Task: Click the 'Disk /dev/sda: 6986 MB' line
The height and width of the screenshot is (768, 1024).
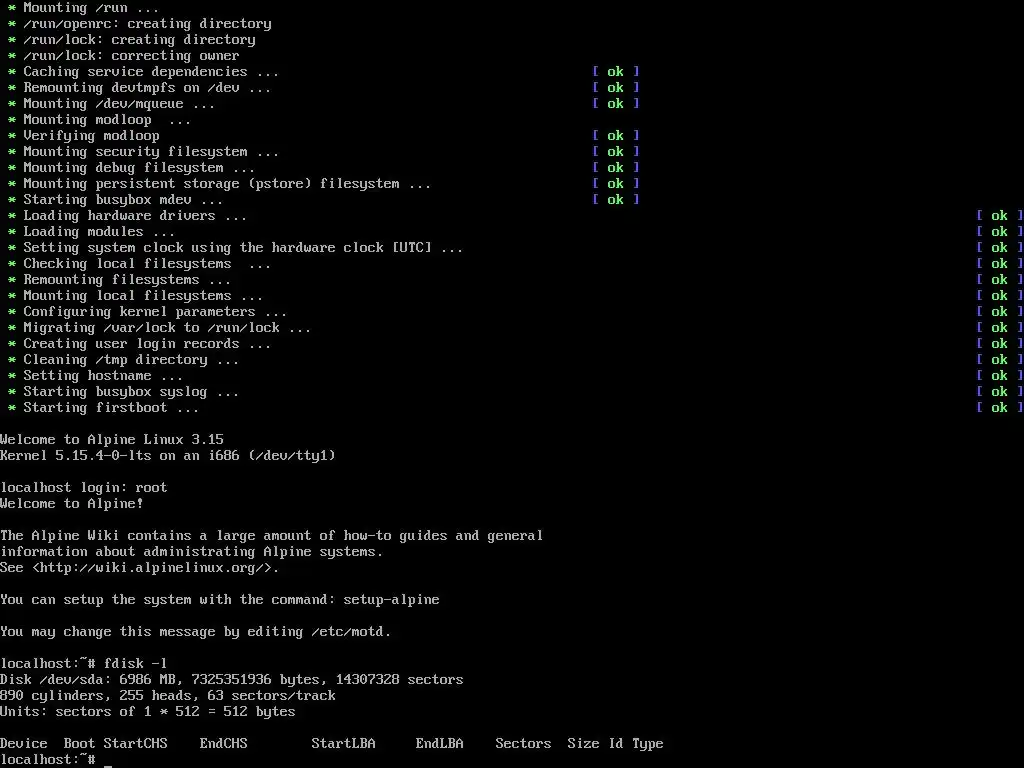Action: click(232, 680)
